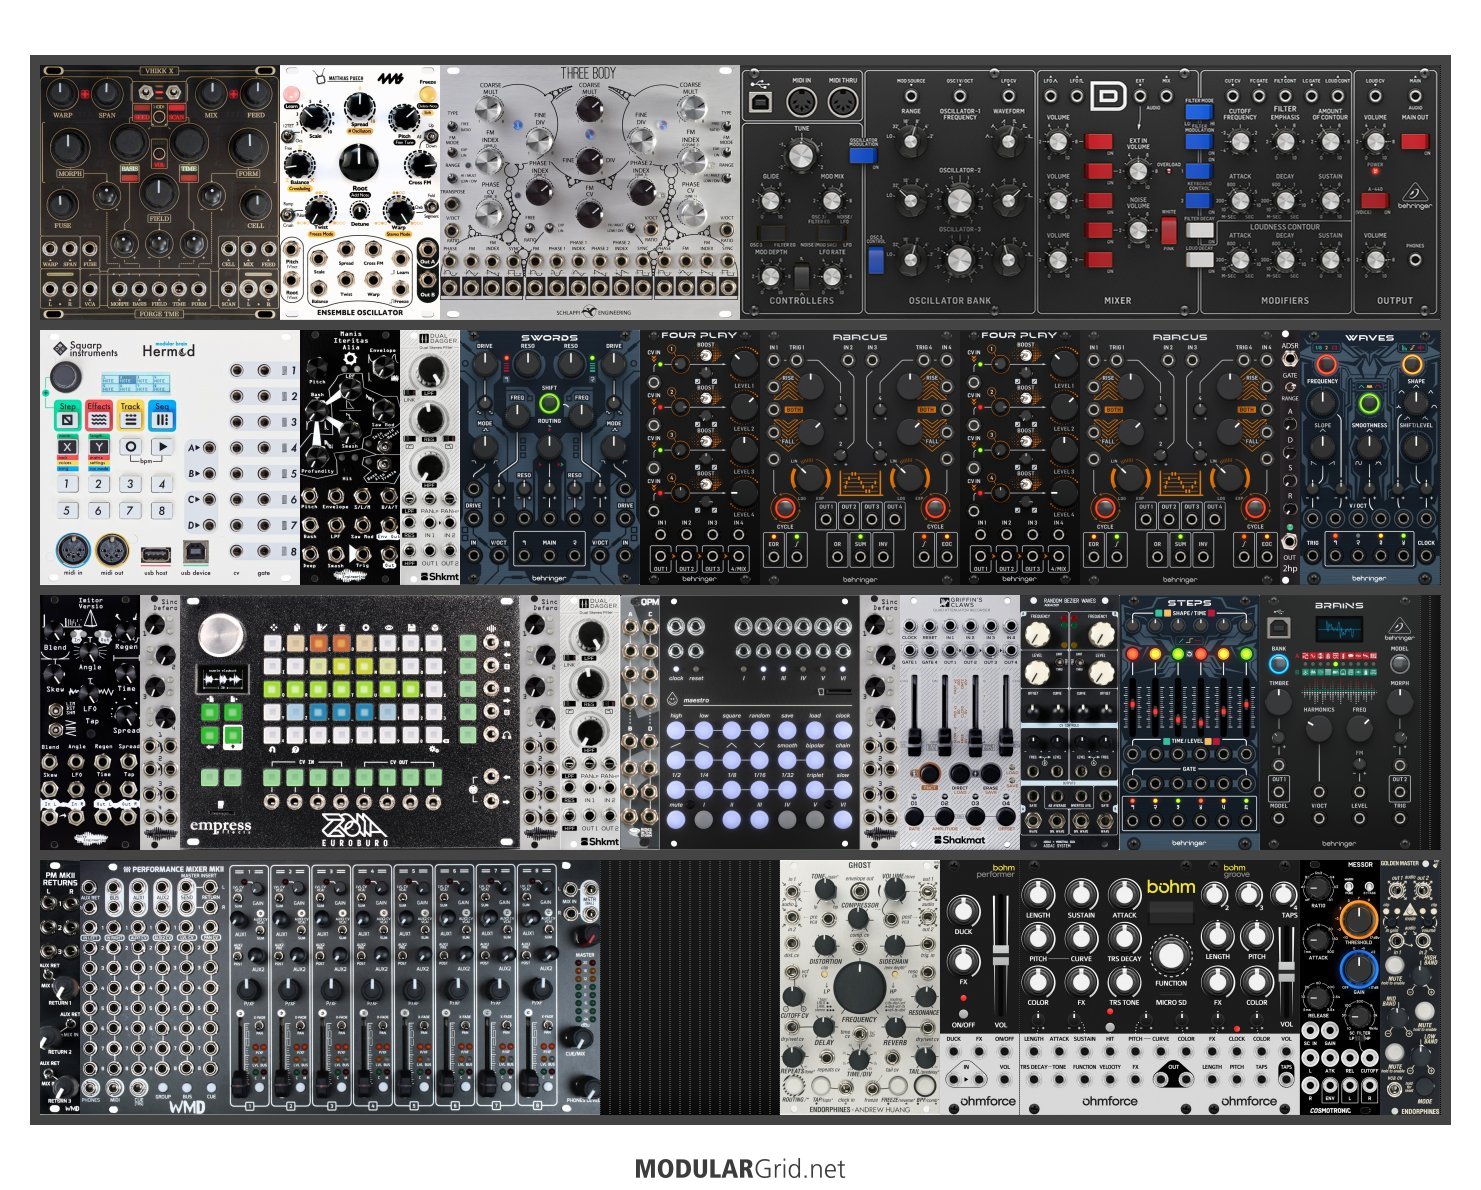Click the Model D Cutoff Frequency knob

pyautogui.click(x=1240, y=141)
